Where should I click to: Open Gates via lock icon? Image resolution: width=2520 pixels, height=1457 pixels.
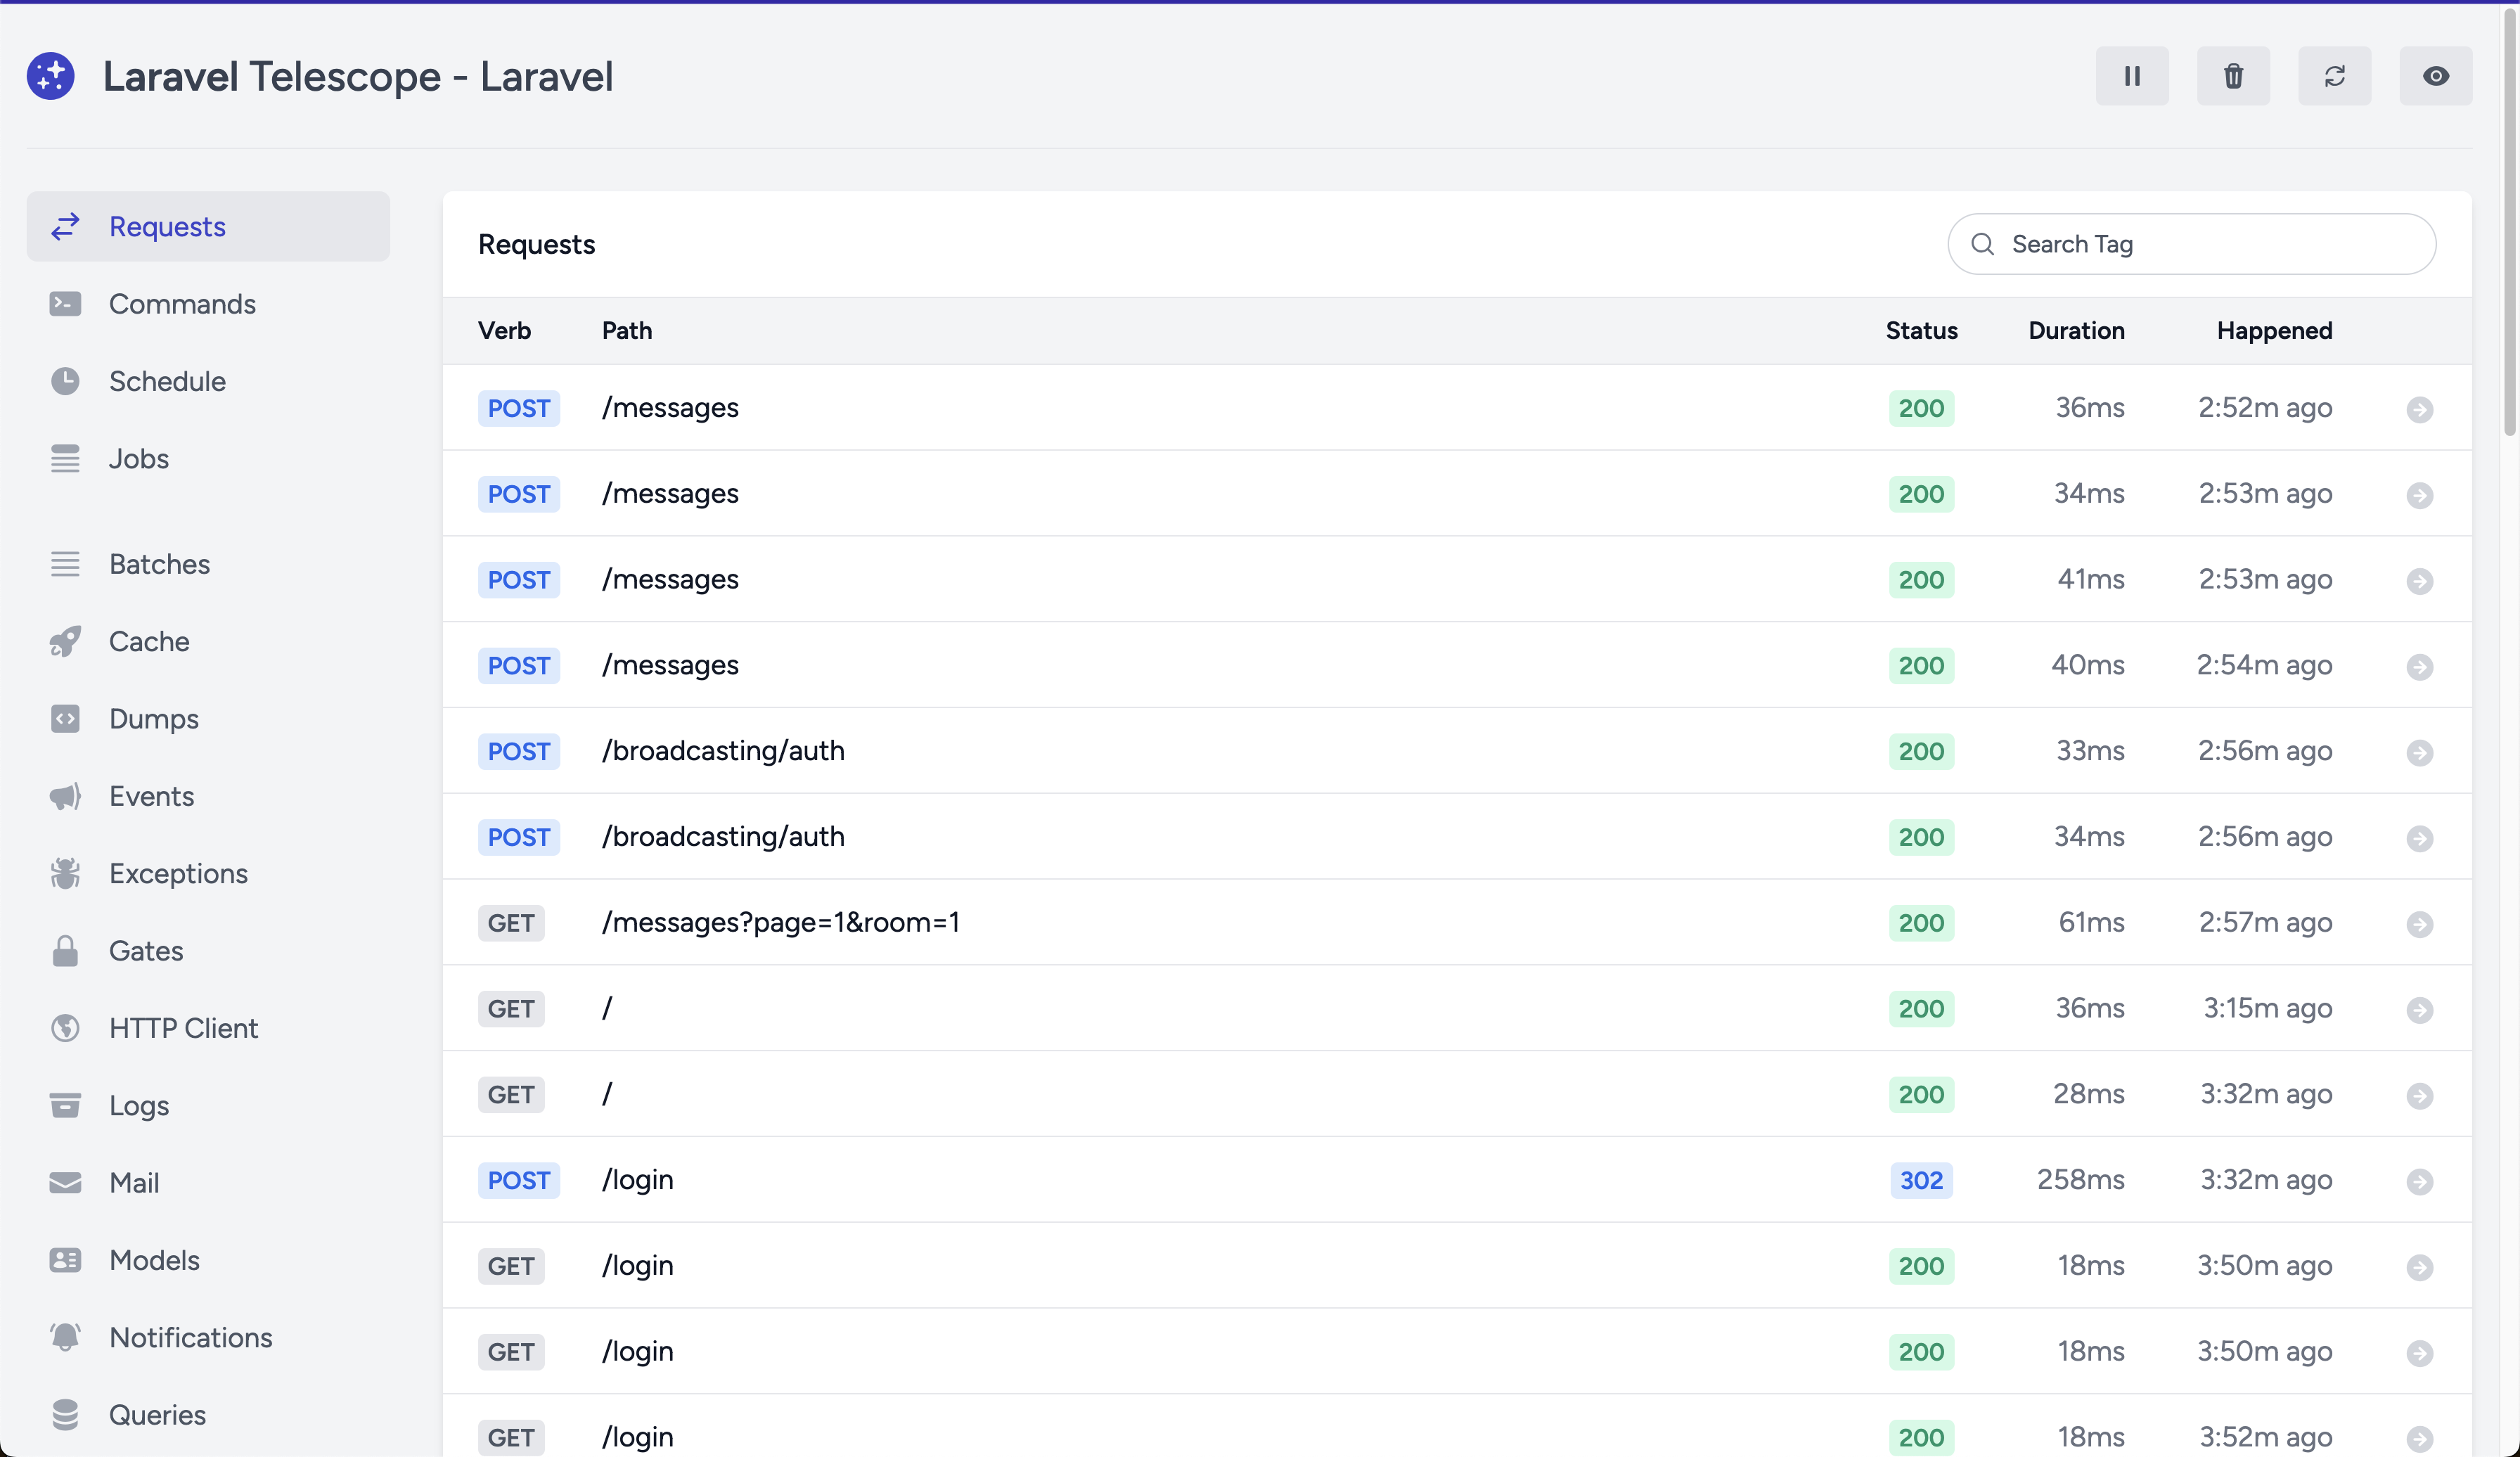pyautogui.click(x=66, y=951)
